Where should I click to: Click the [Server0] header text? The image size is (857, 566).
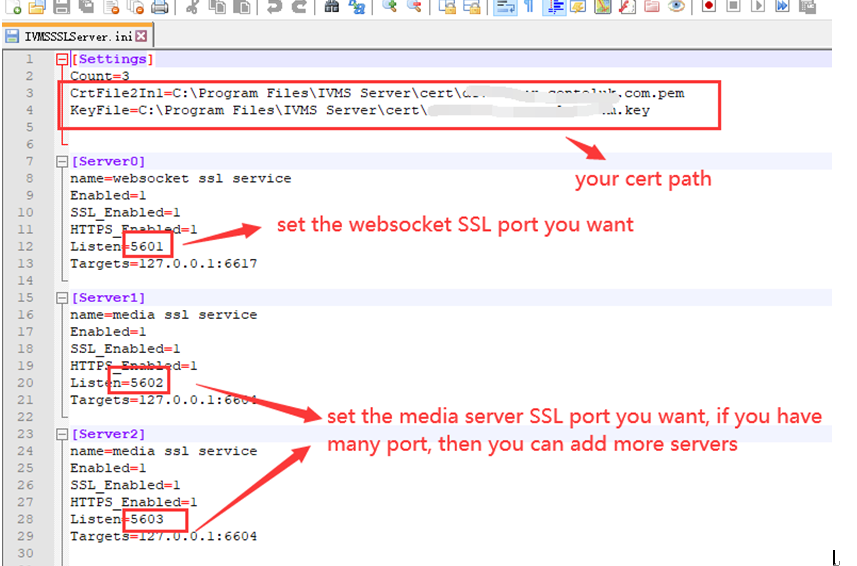coord(108,161)
